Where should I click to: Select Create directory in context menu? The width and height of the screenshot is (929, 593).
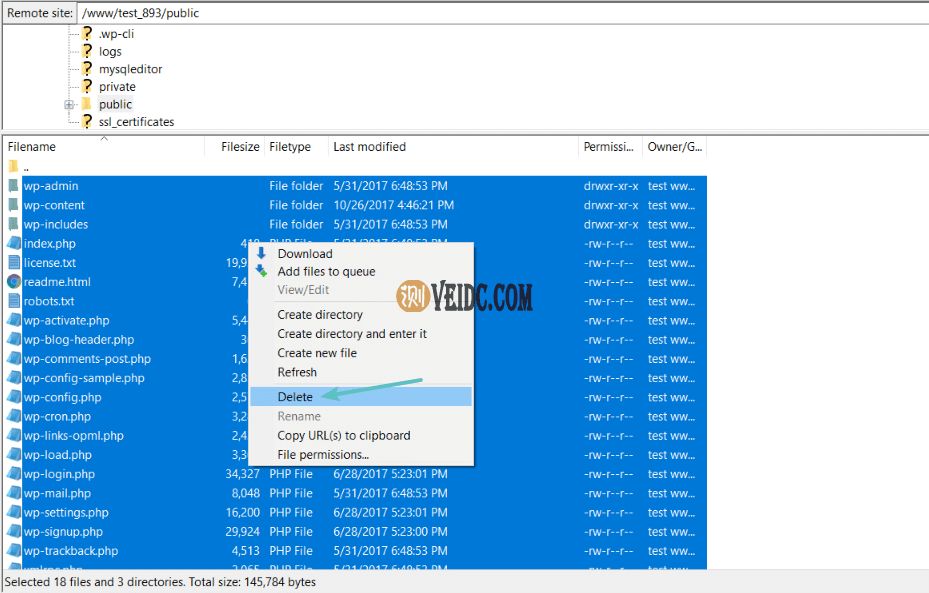[x=320, y=315]
